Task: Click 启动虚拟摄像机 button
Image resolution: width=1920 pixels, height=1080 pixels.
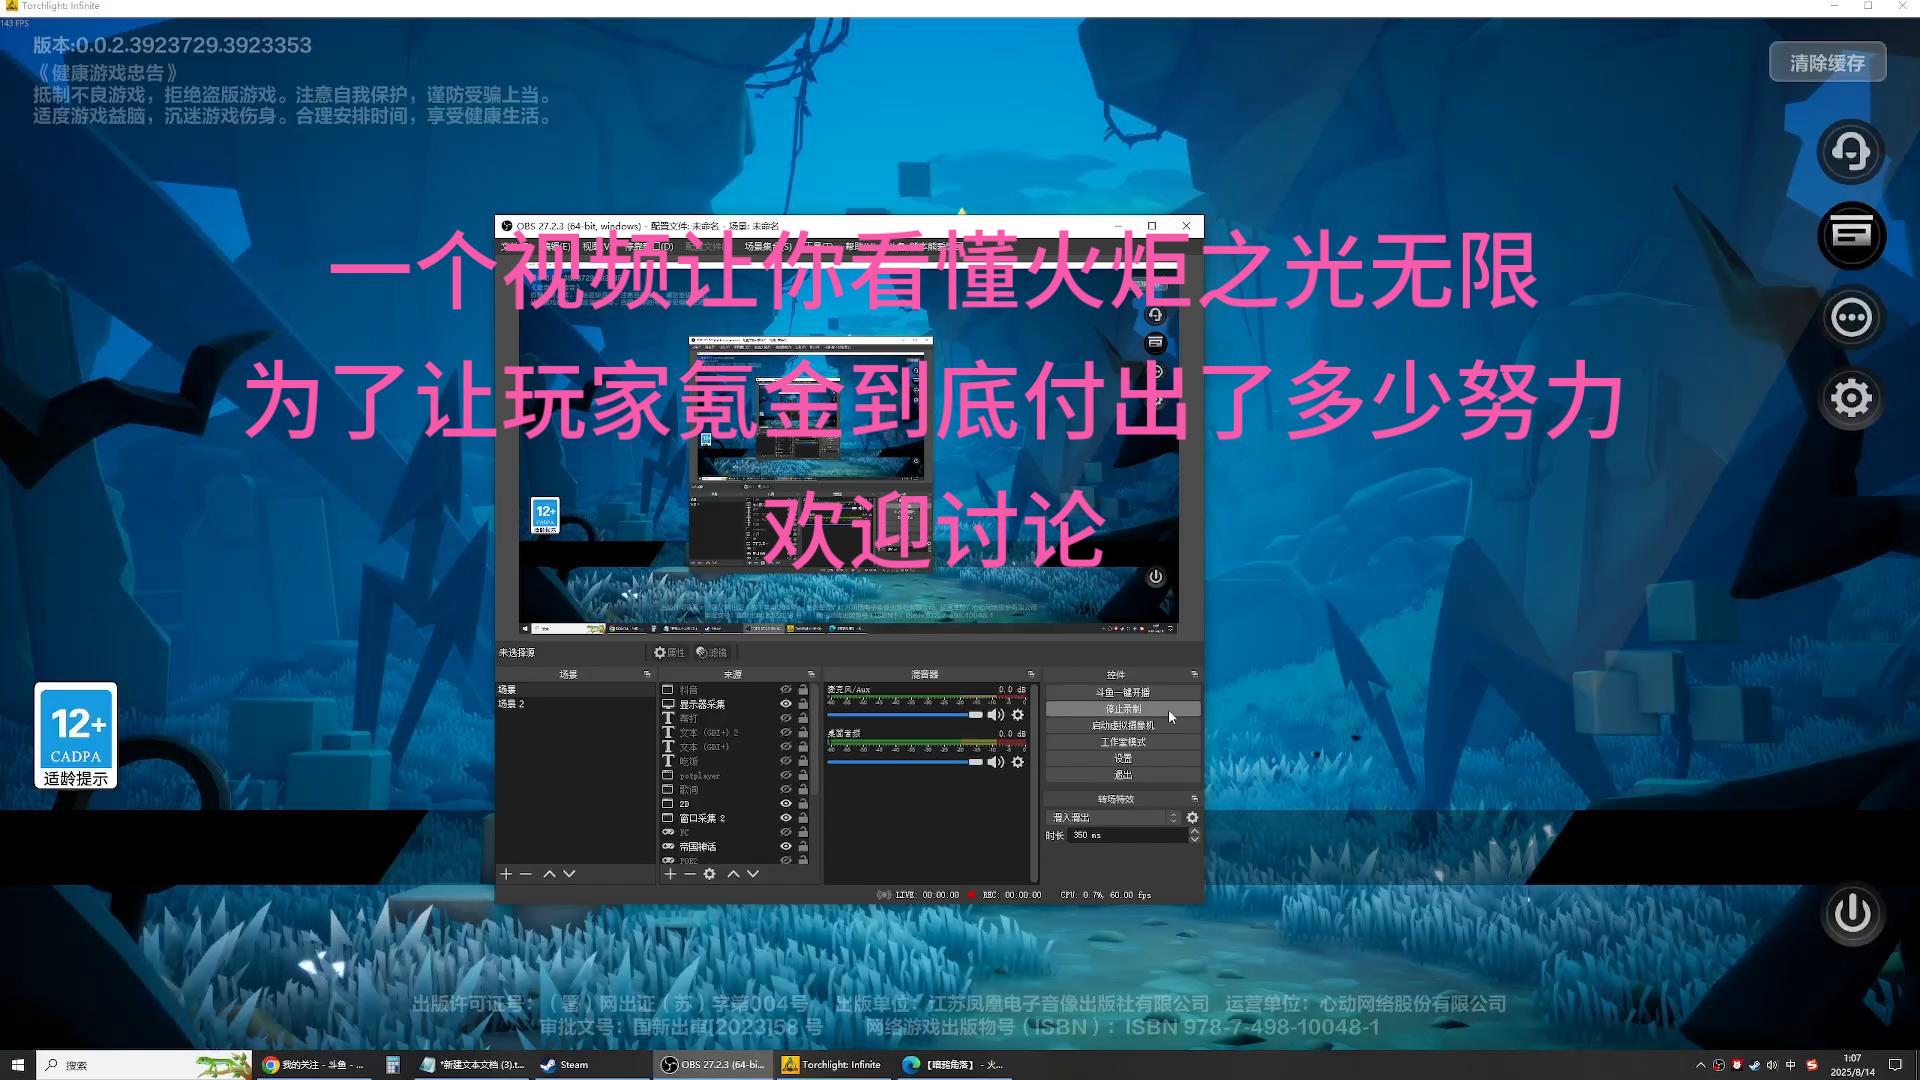Action: (x=1122, y=725)
